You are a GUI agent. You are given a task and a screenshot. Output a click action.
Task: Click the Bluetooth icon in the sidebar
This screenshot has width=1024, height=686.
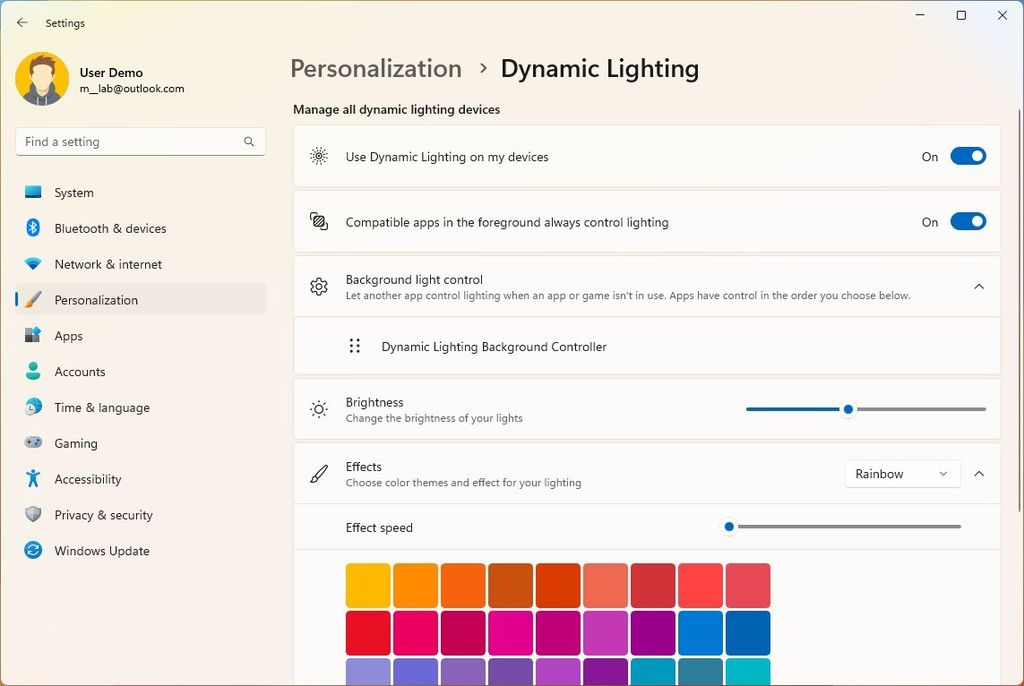pyautogui.click(x=35, y=228)
